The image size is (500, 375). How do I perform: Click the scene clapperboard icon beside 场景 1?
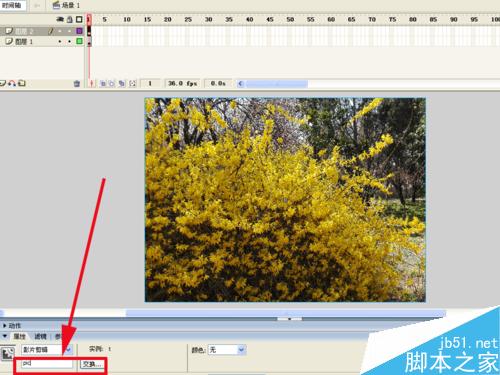point(56,5)
